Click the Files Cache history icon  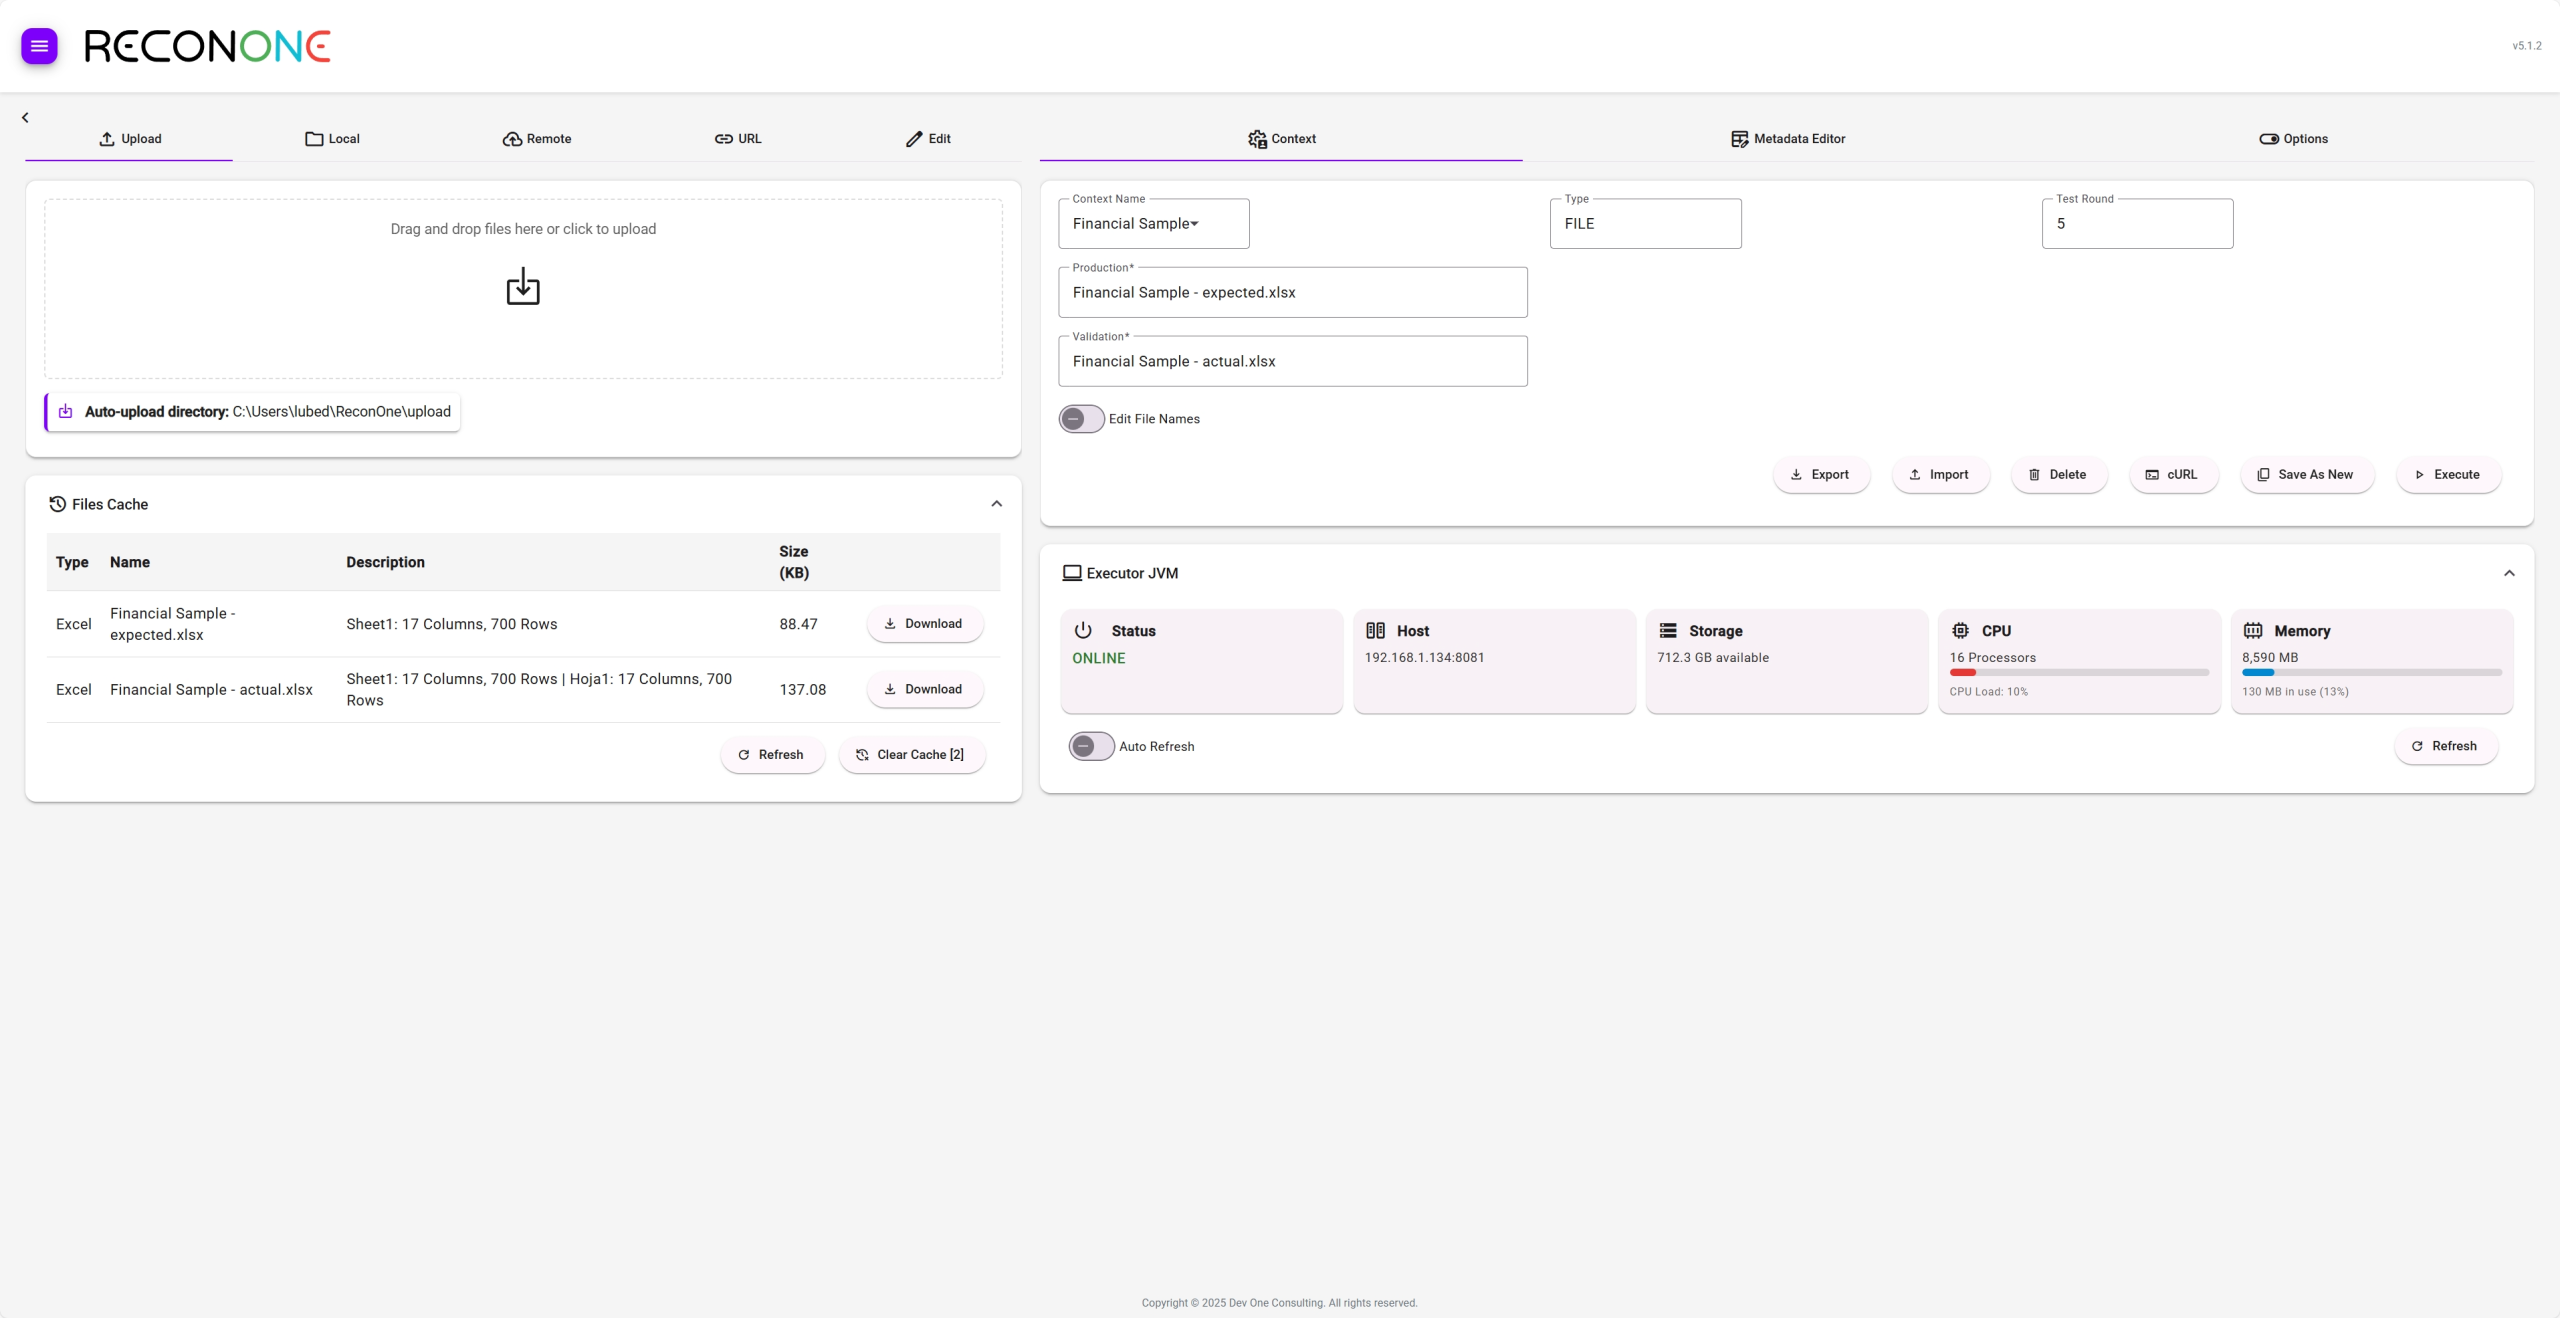tap(57, 504)
